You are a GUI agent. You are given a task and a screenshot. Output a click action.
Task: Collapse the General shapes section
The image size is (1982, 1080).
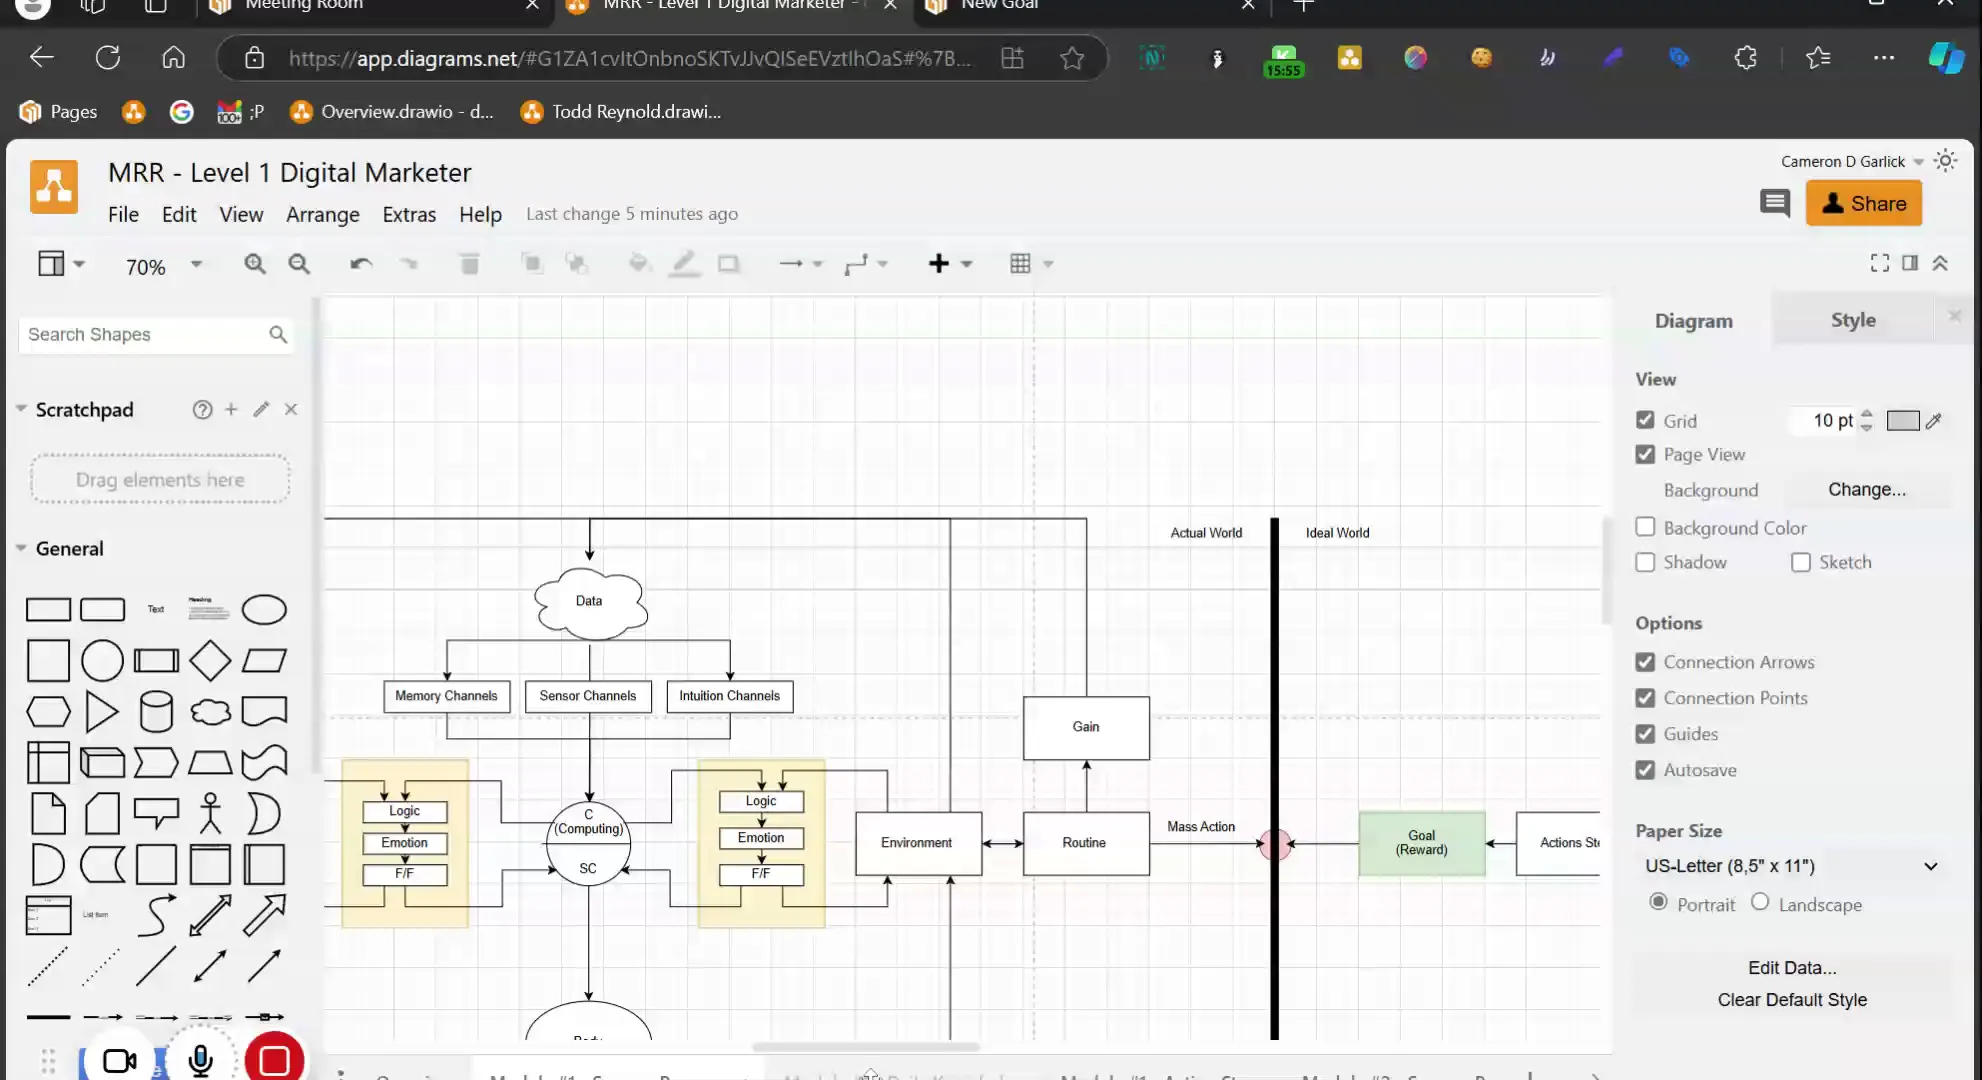point(21,548)
